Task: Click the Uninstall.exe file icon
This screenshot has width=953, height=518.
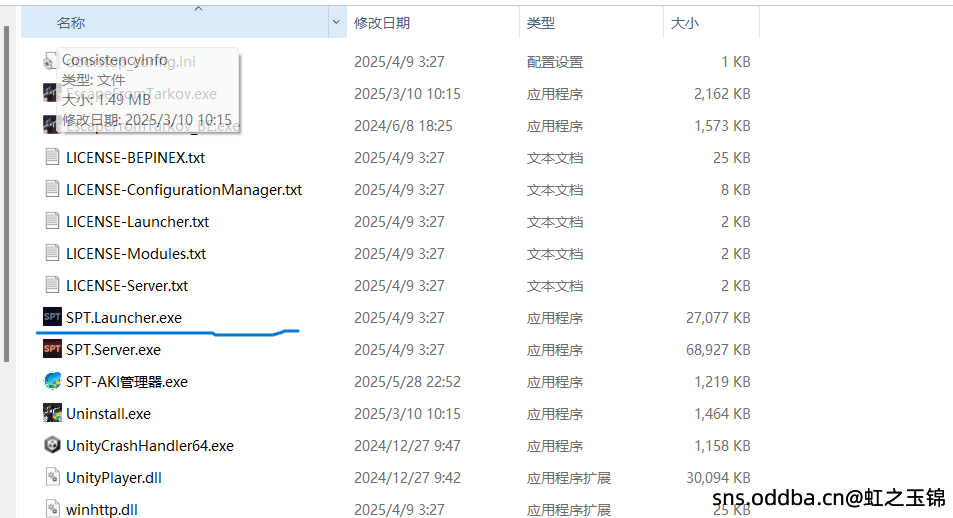Action: click(x=52, y=413)
